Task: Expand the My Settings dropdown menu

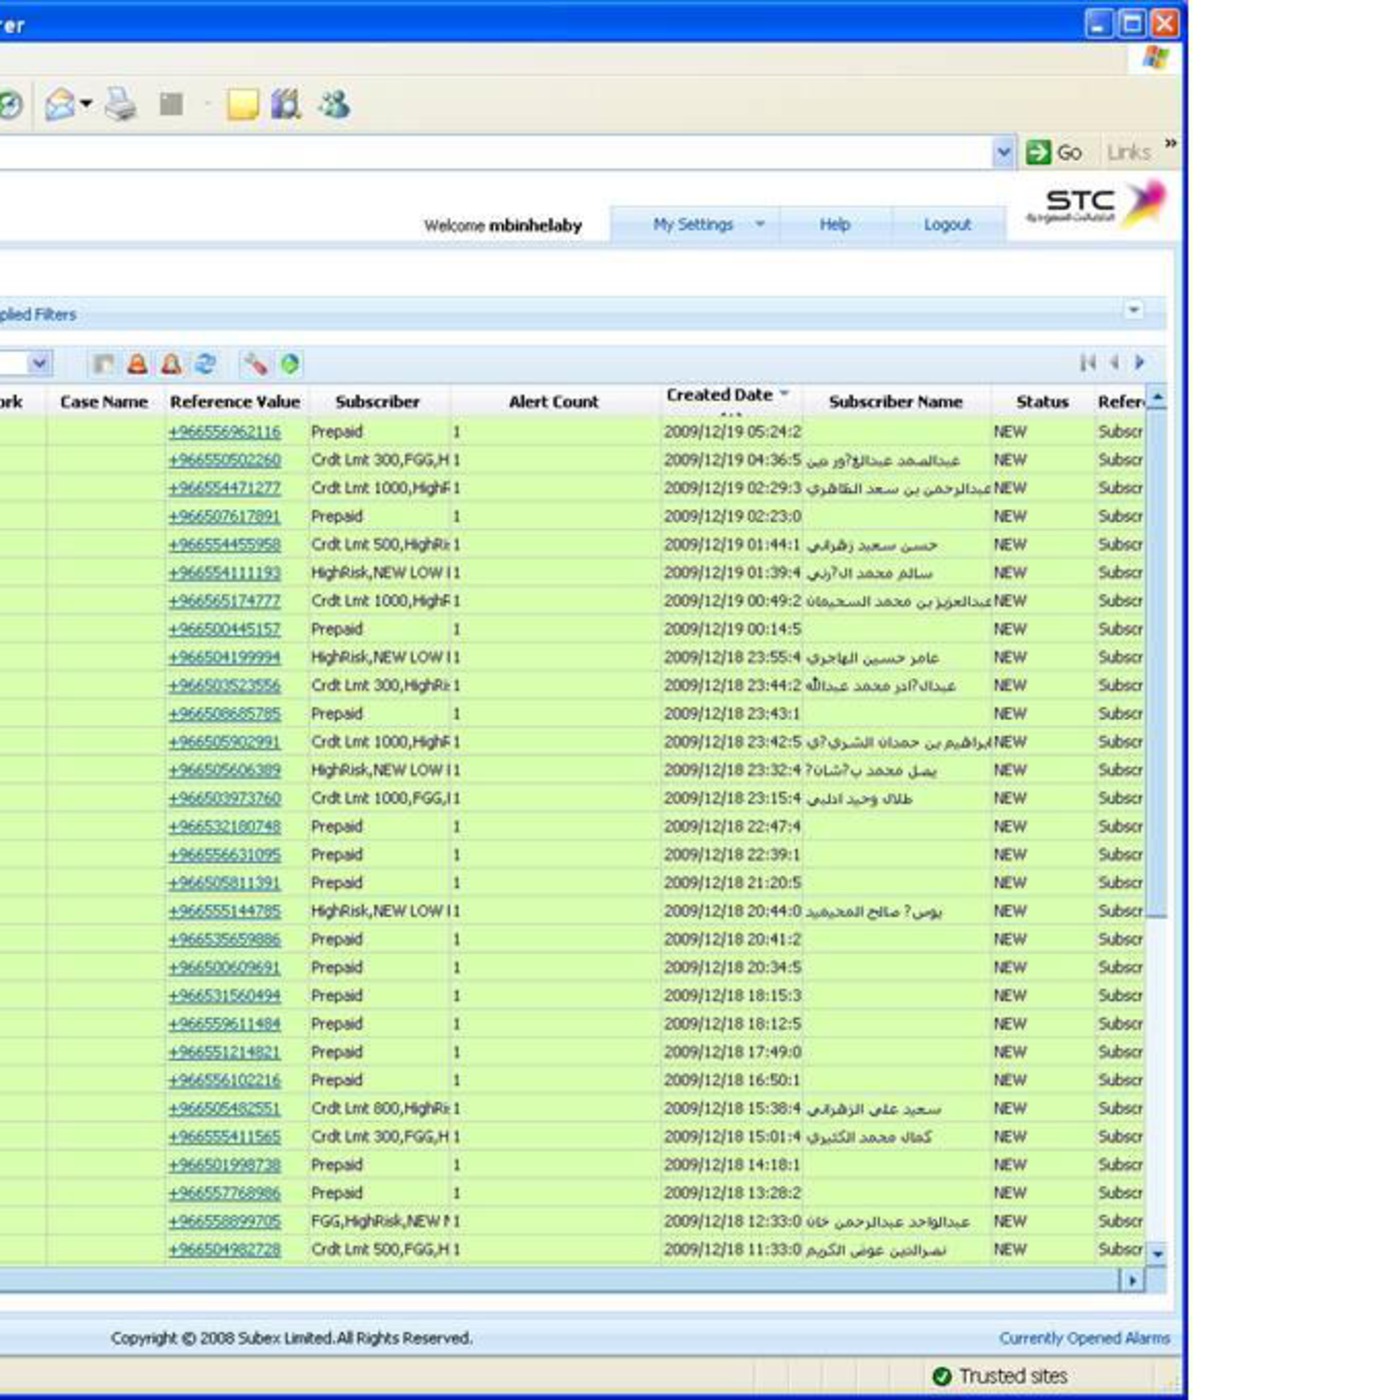Action: [x=760, y=224]
